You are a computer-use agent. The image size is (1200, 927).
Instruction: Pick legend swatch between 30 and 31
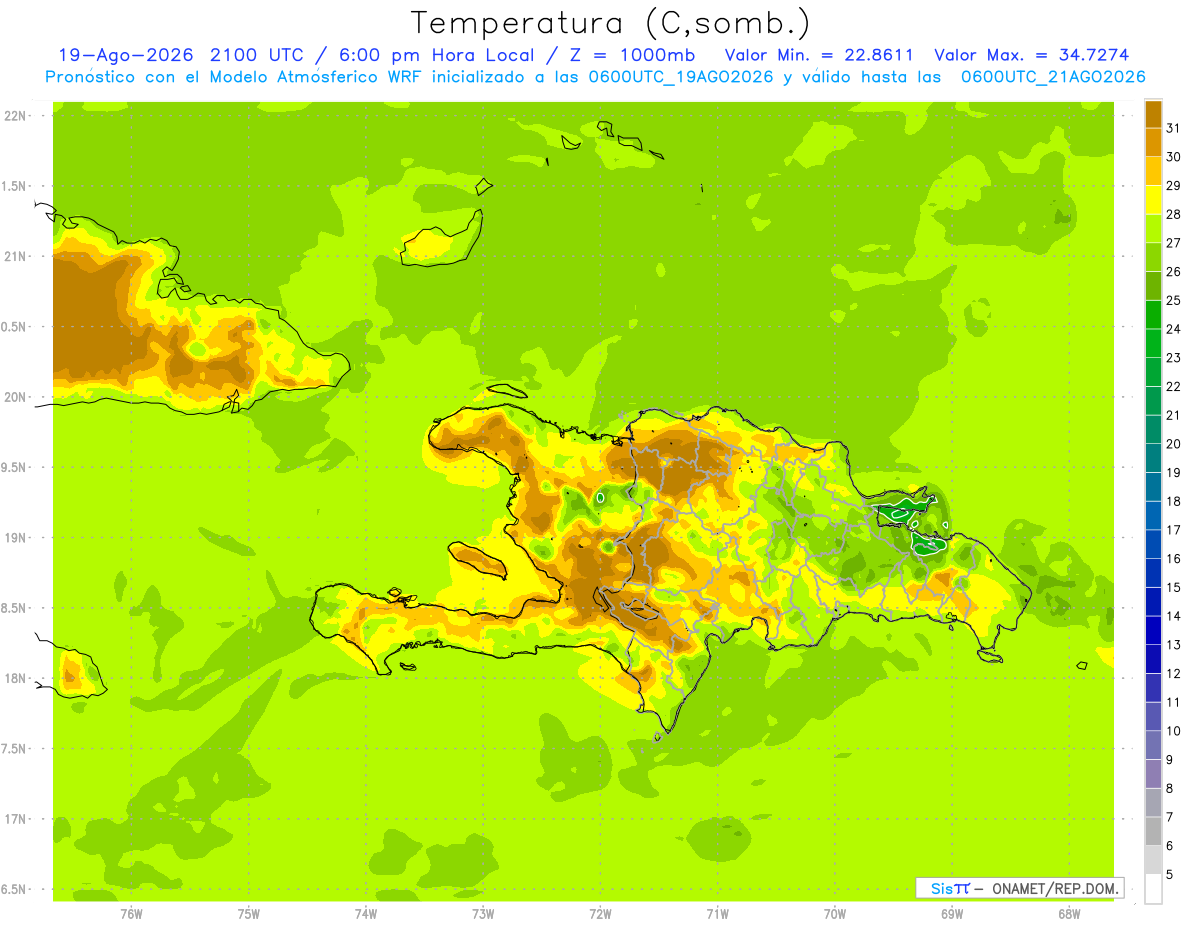coord(1153,142)
